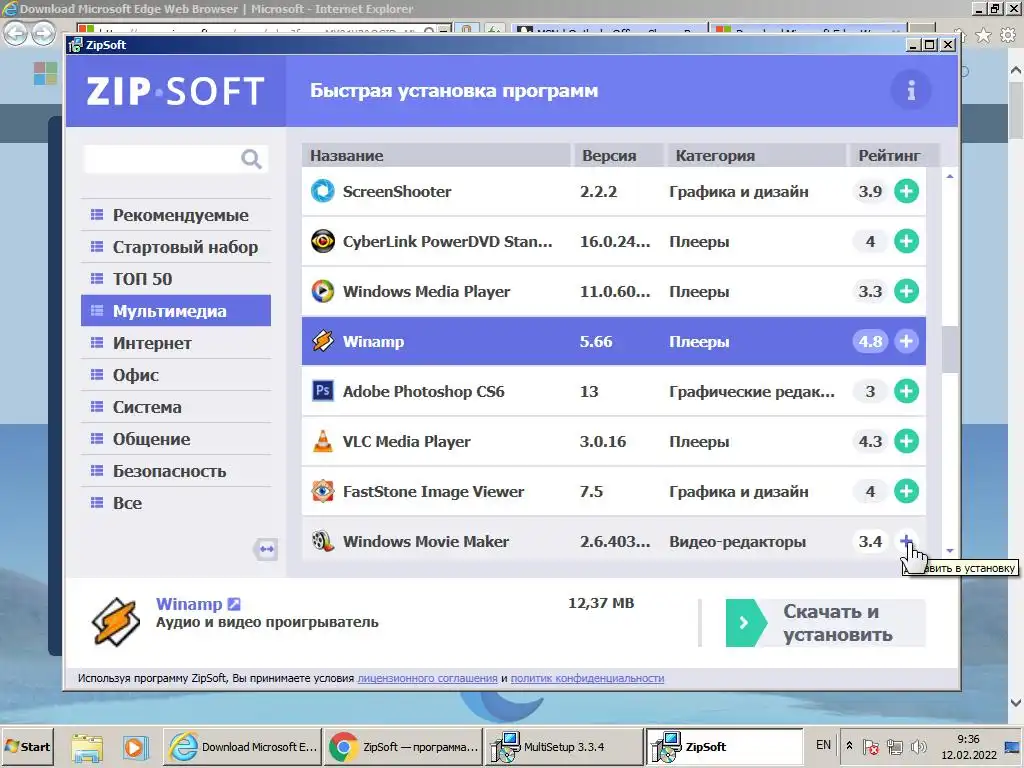Open the лицензионного соглашения link
This screenshot has height=768, width=1024.
click(427, 679)
